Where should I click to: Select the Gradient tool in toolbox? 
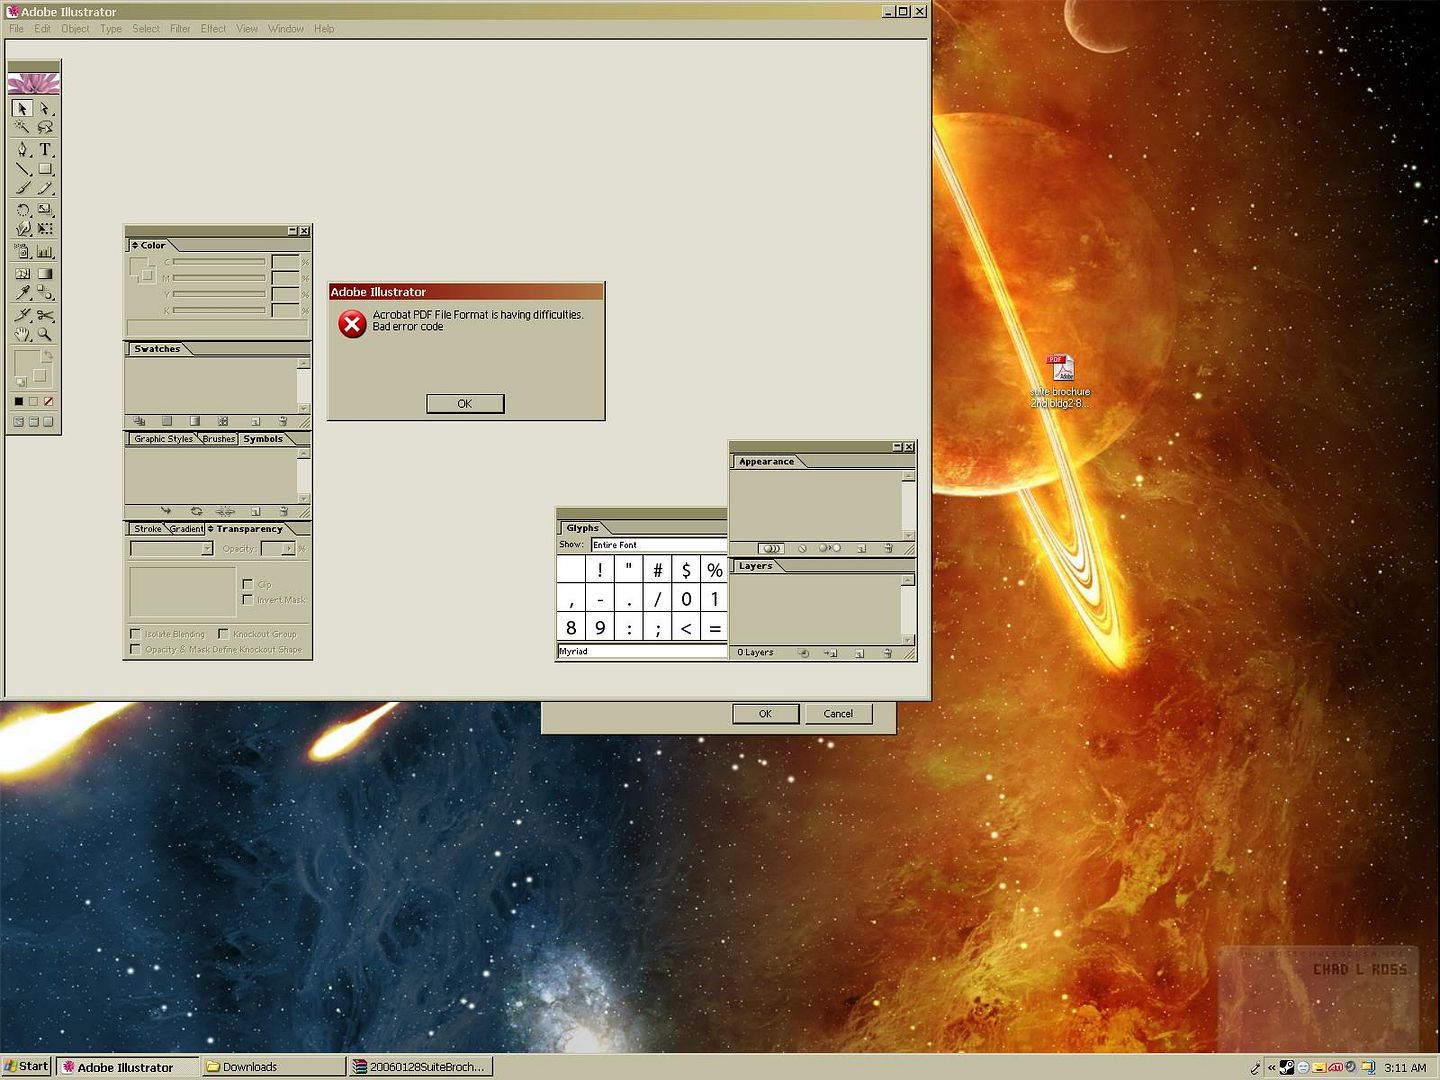coord(45,273)
